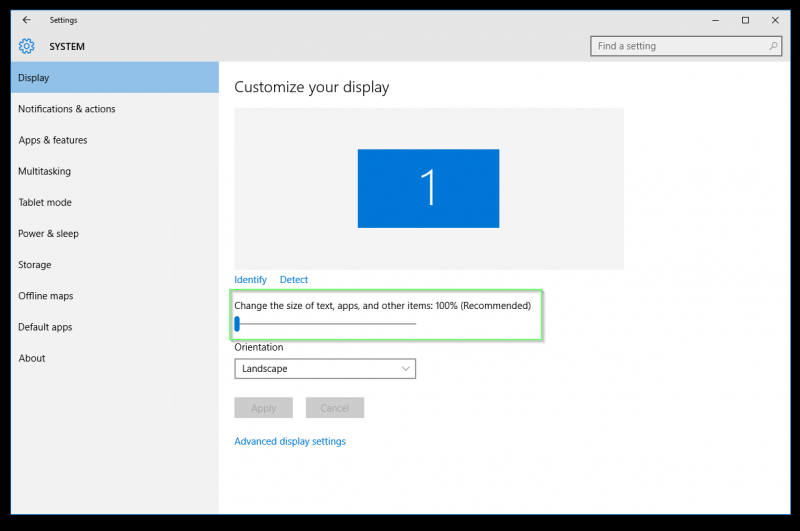Maximize the Settings window
This screenshot has width=800, height=531.
pyautogui.click(x=745, y=20)
